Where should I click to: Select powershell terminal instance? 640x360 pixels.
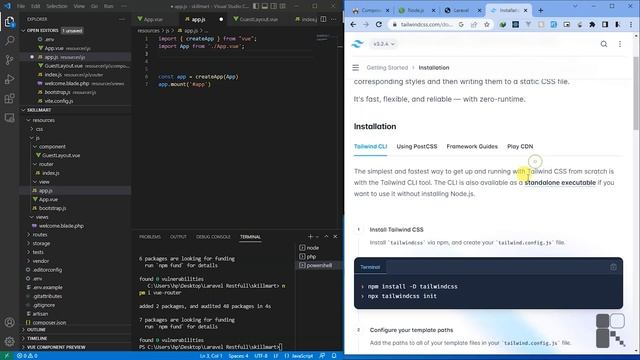pyautogui.click(x=319, y=265)
